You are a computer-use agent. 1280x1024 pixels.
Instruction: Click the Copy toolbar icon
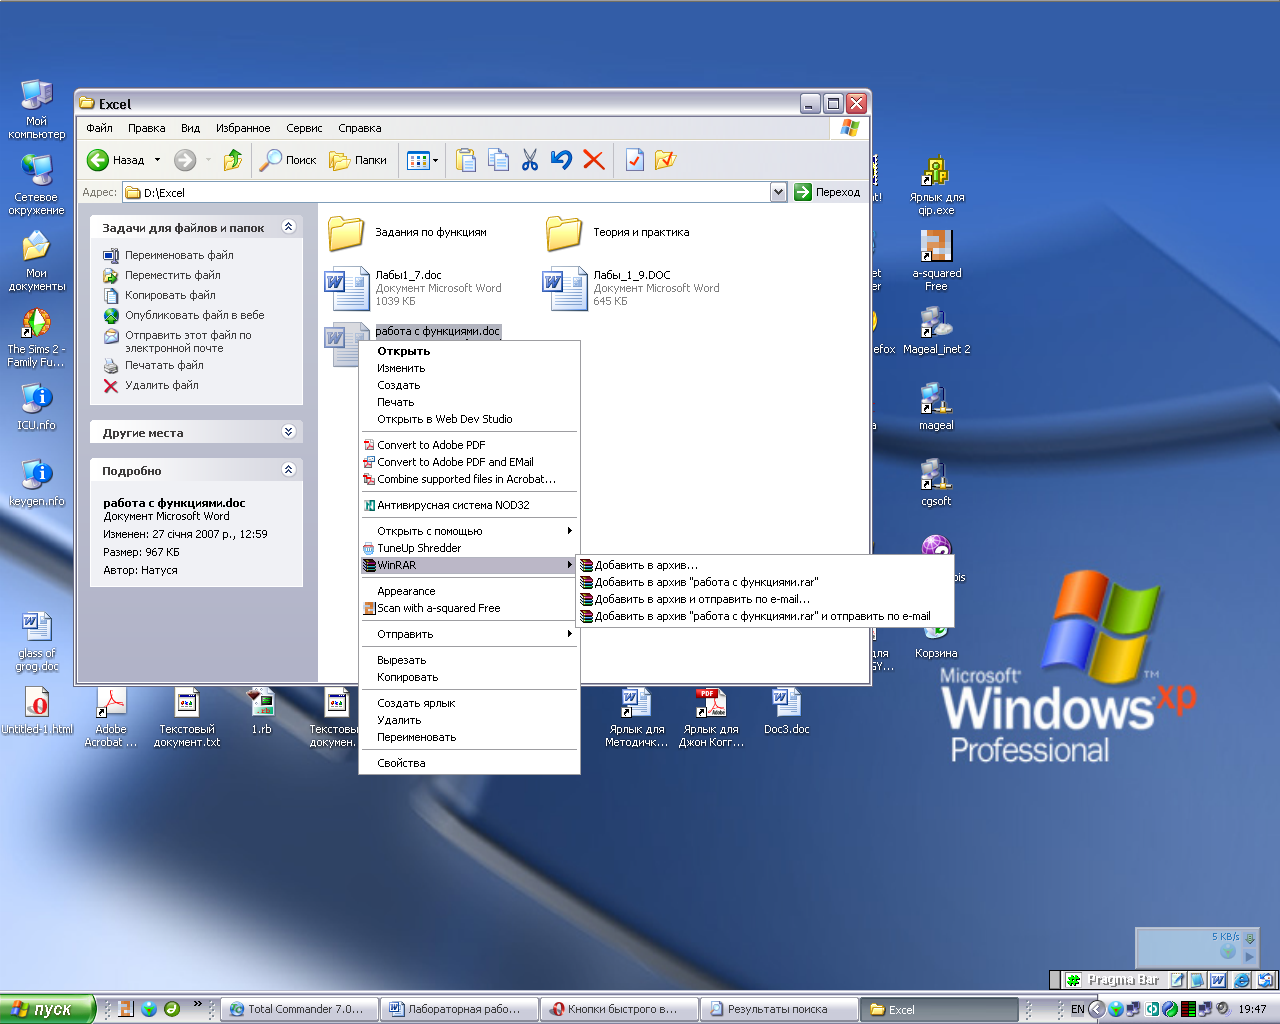(498, 160)
